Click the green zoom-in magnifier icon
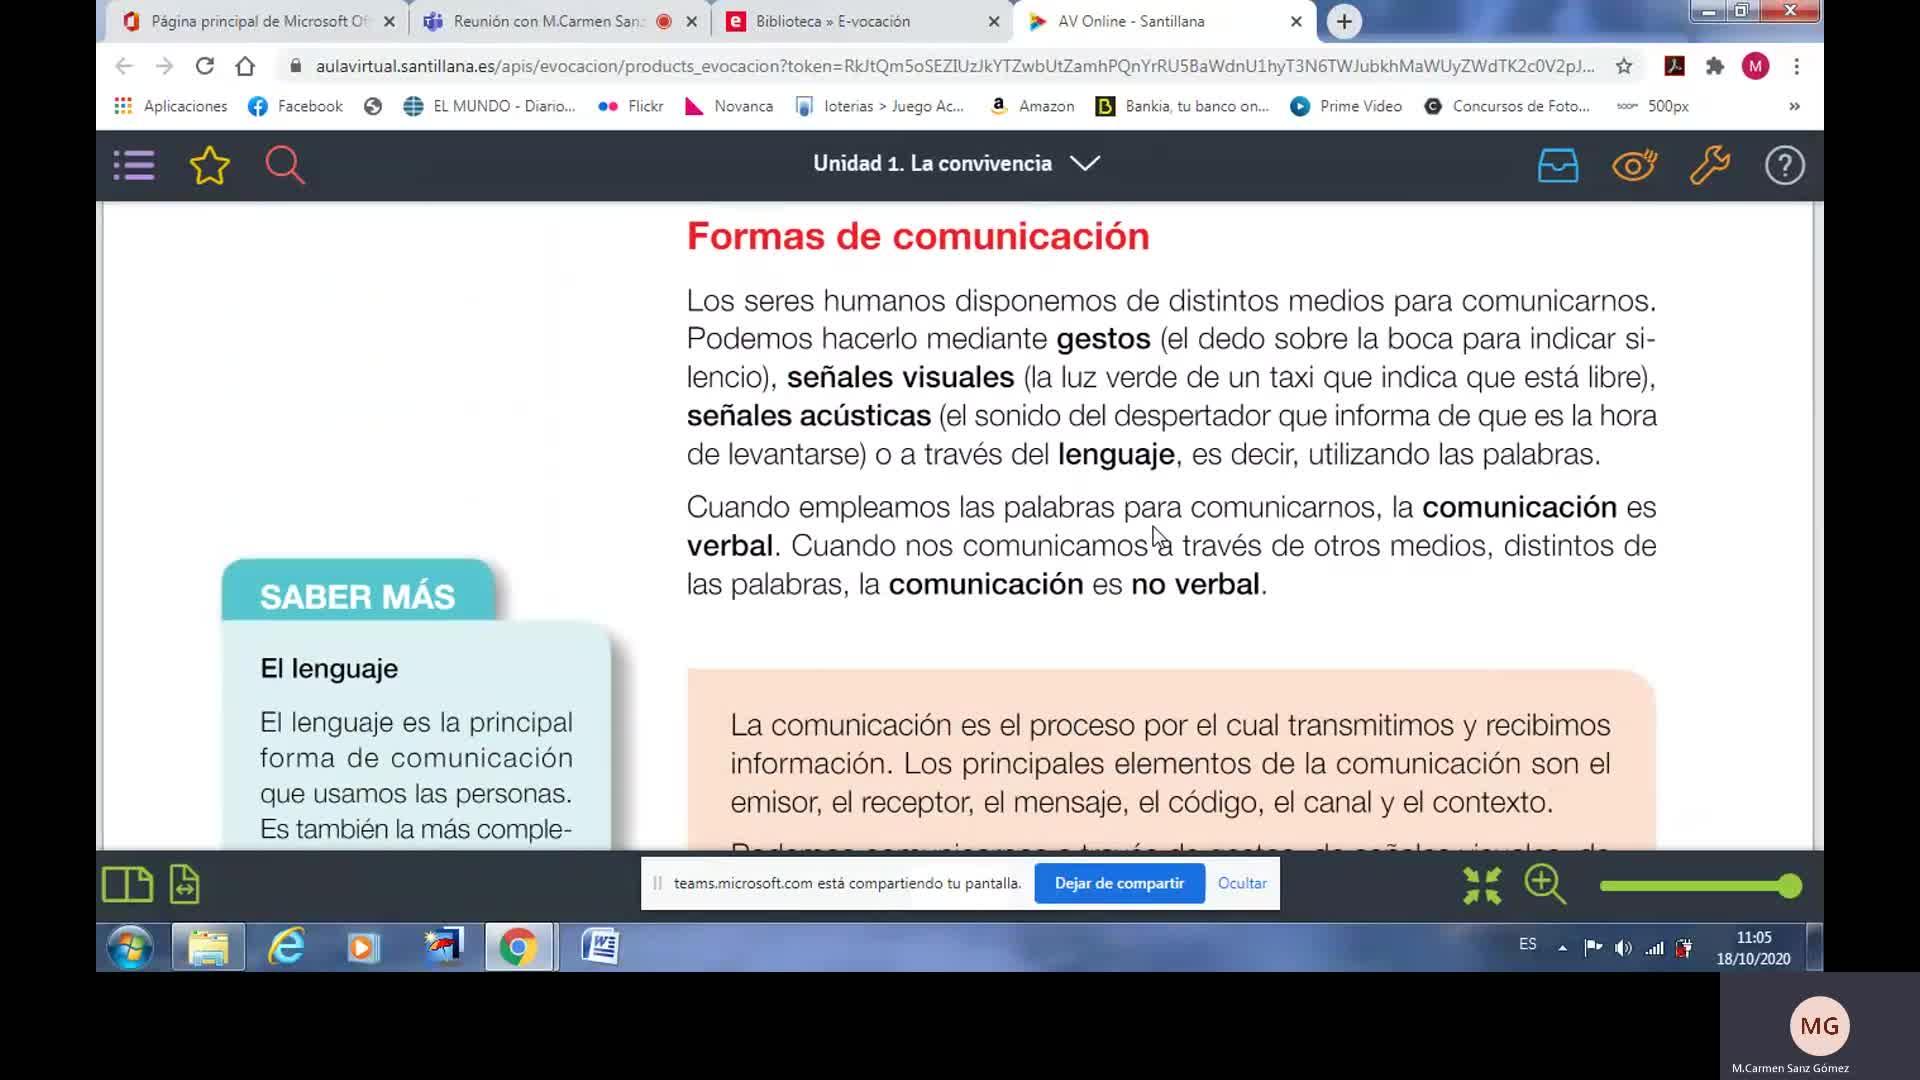1920x1080 pixels. click(x=1545, y=885)
